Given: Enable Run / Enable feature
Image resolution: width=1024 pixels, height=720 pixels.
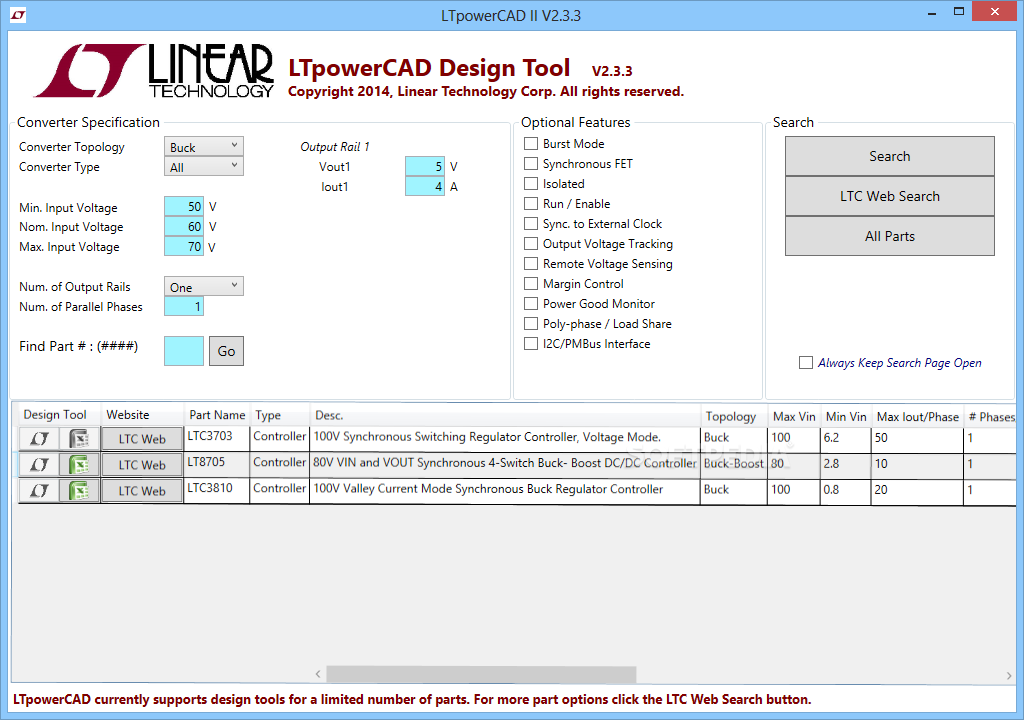Looking at the screenshot, I should pos(531,203).
